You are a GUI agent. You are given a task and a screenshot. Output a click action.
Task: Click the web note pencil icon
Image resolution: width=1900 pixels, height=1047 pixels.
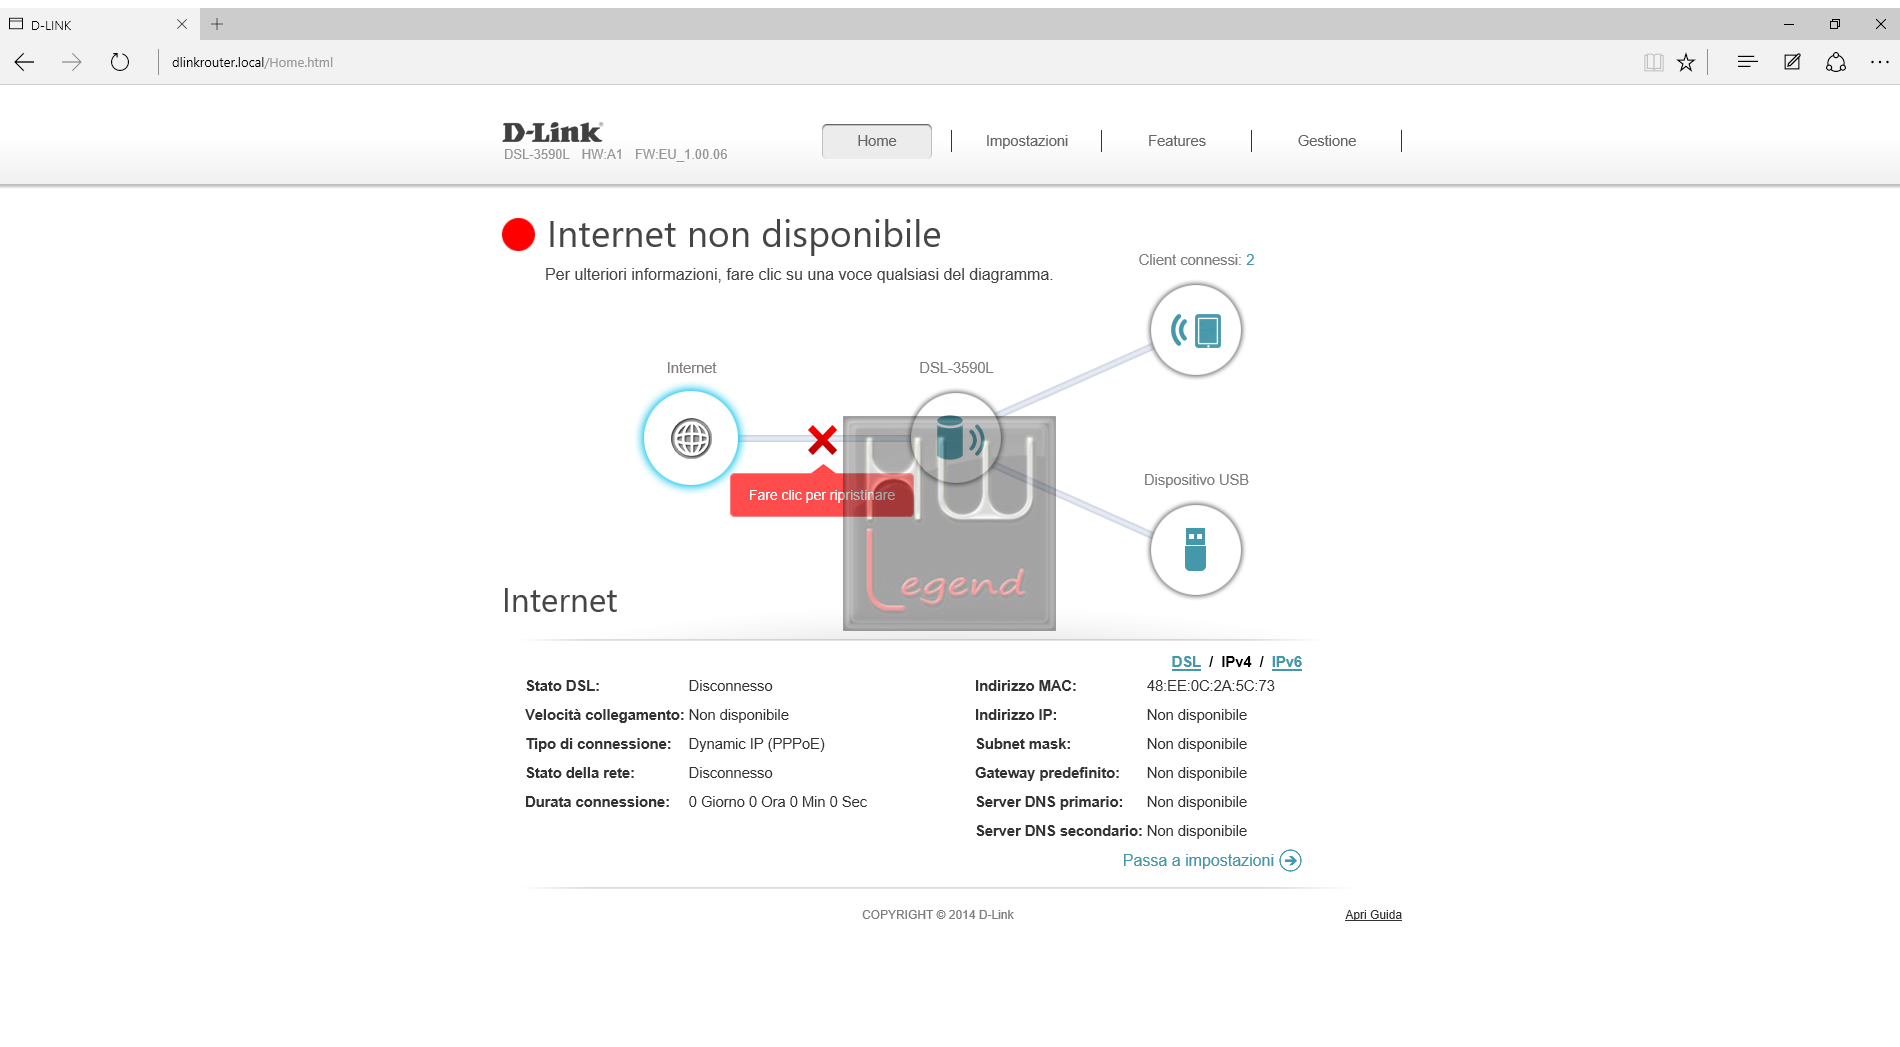point(1792,62)
